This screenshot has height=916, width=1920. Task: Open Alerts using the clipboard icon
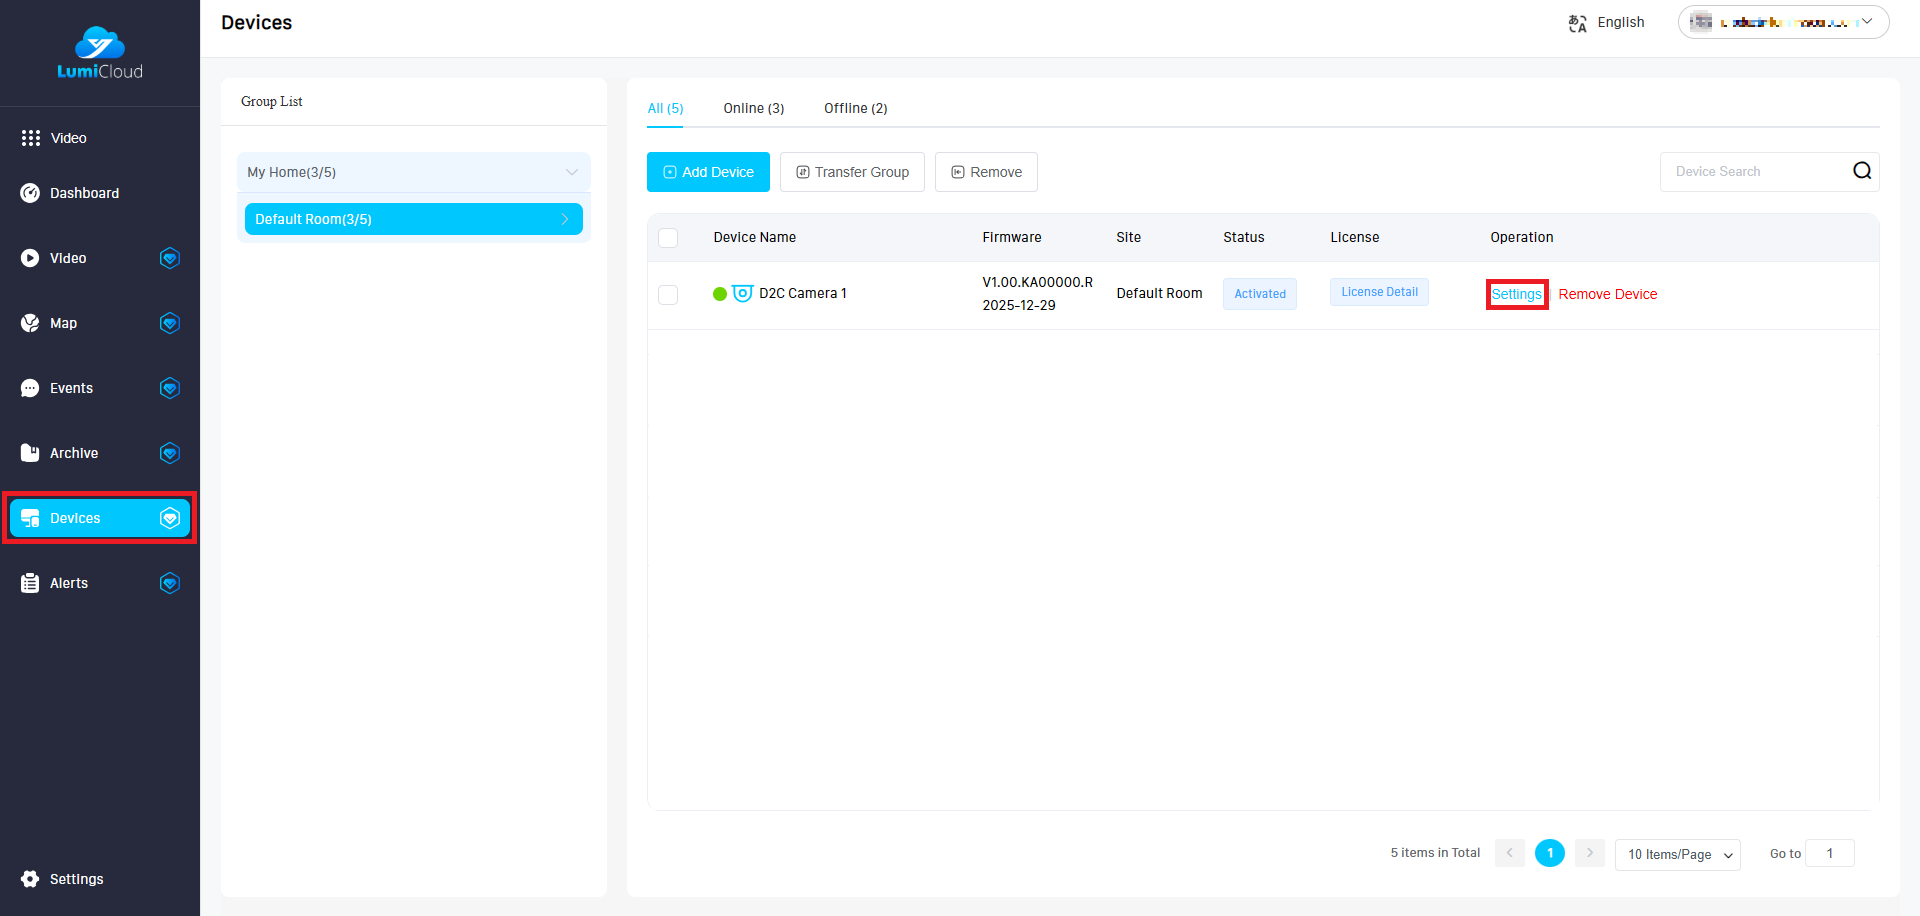click(x=30, y=583)
